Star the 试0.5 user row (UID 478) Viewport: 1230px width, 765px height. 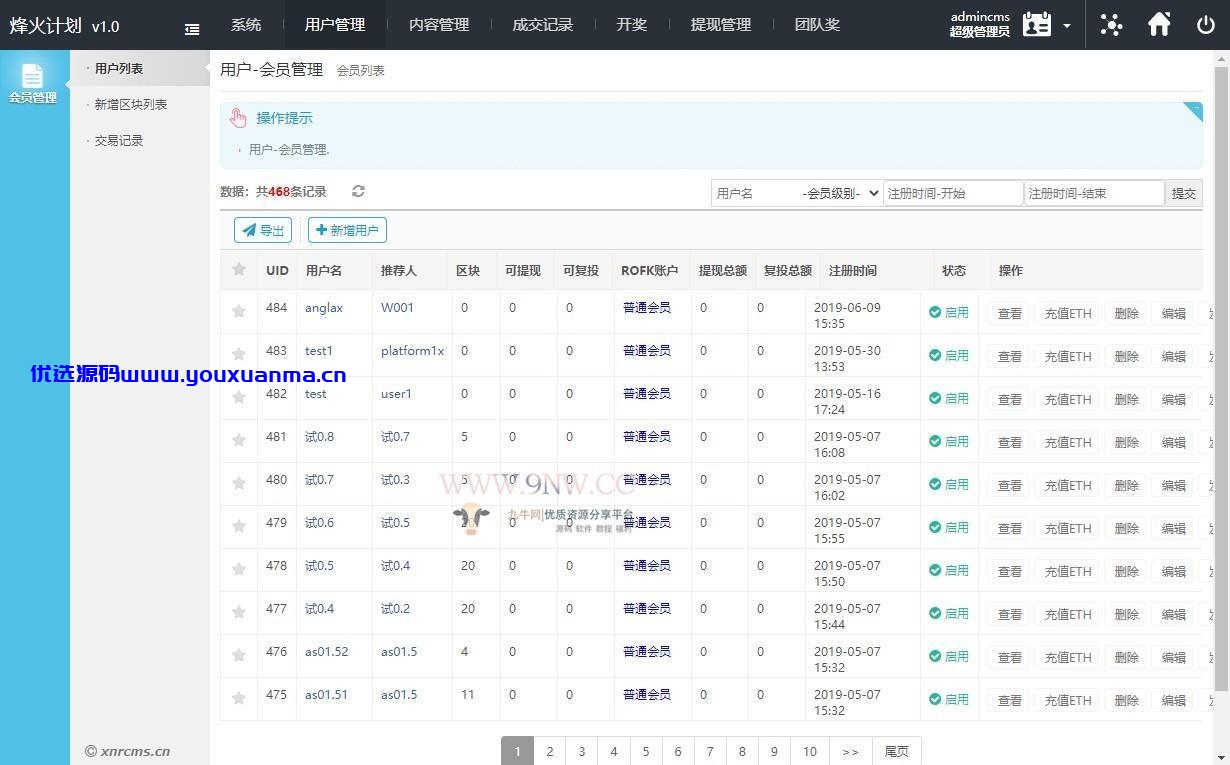pyautogui.click(x=239, y=569)
